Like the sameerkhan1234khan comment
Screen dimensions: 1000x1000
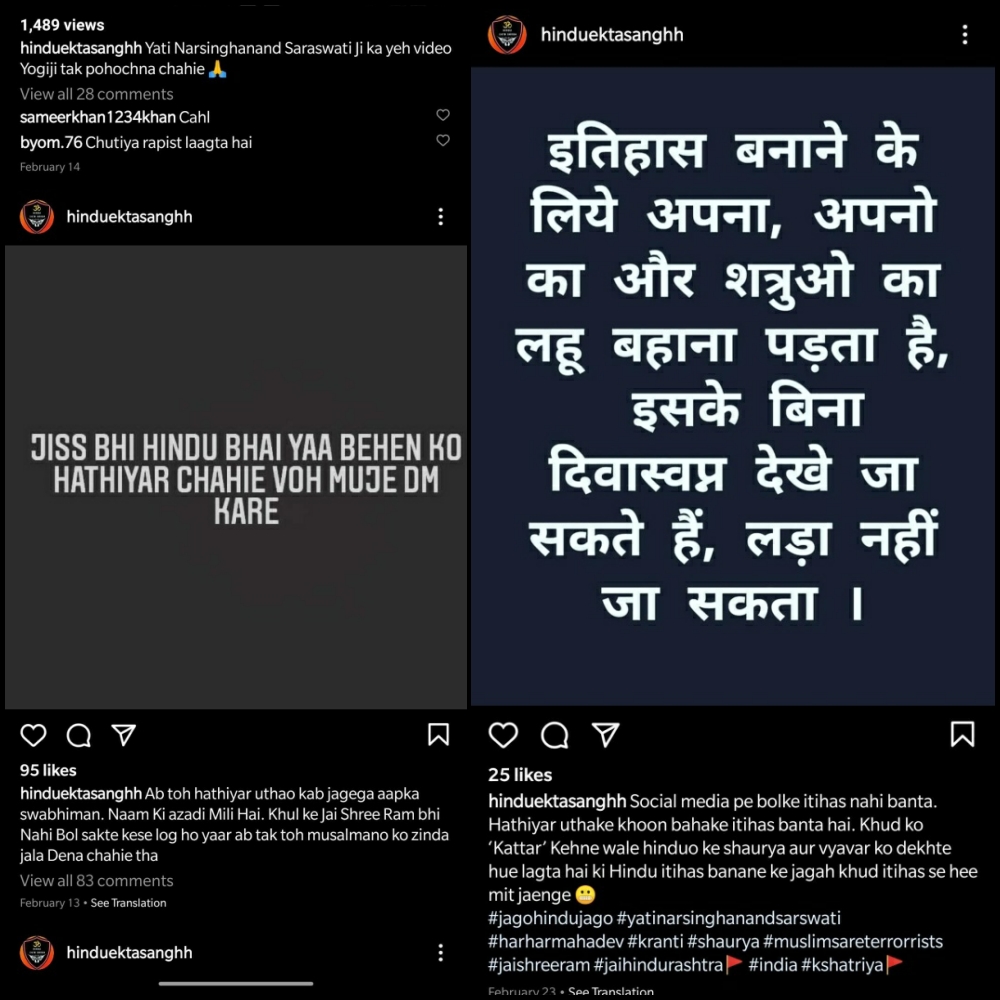pos(443,115)
